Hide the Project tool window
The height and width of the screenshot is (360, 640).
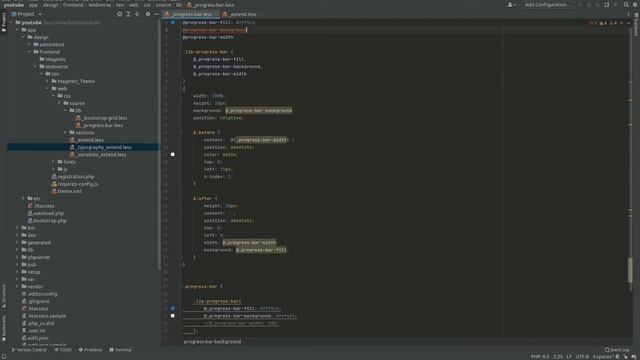(156, 14)
